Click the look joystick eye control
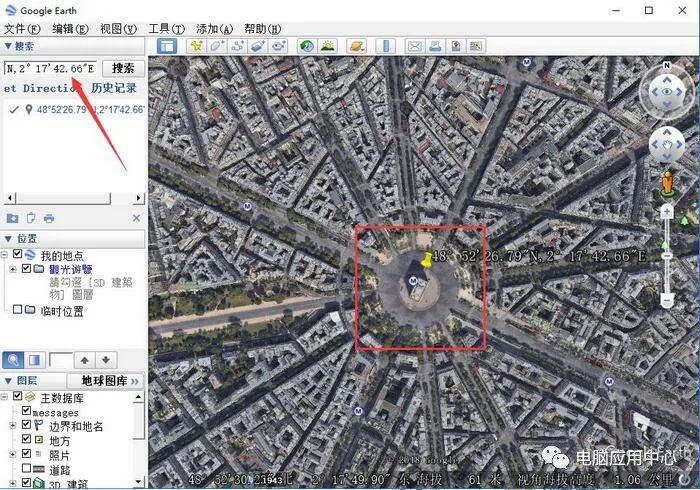 click(x=667, y=92)
